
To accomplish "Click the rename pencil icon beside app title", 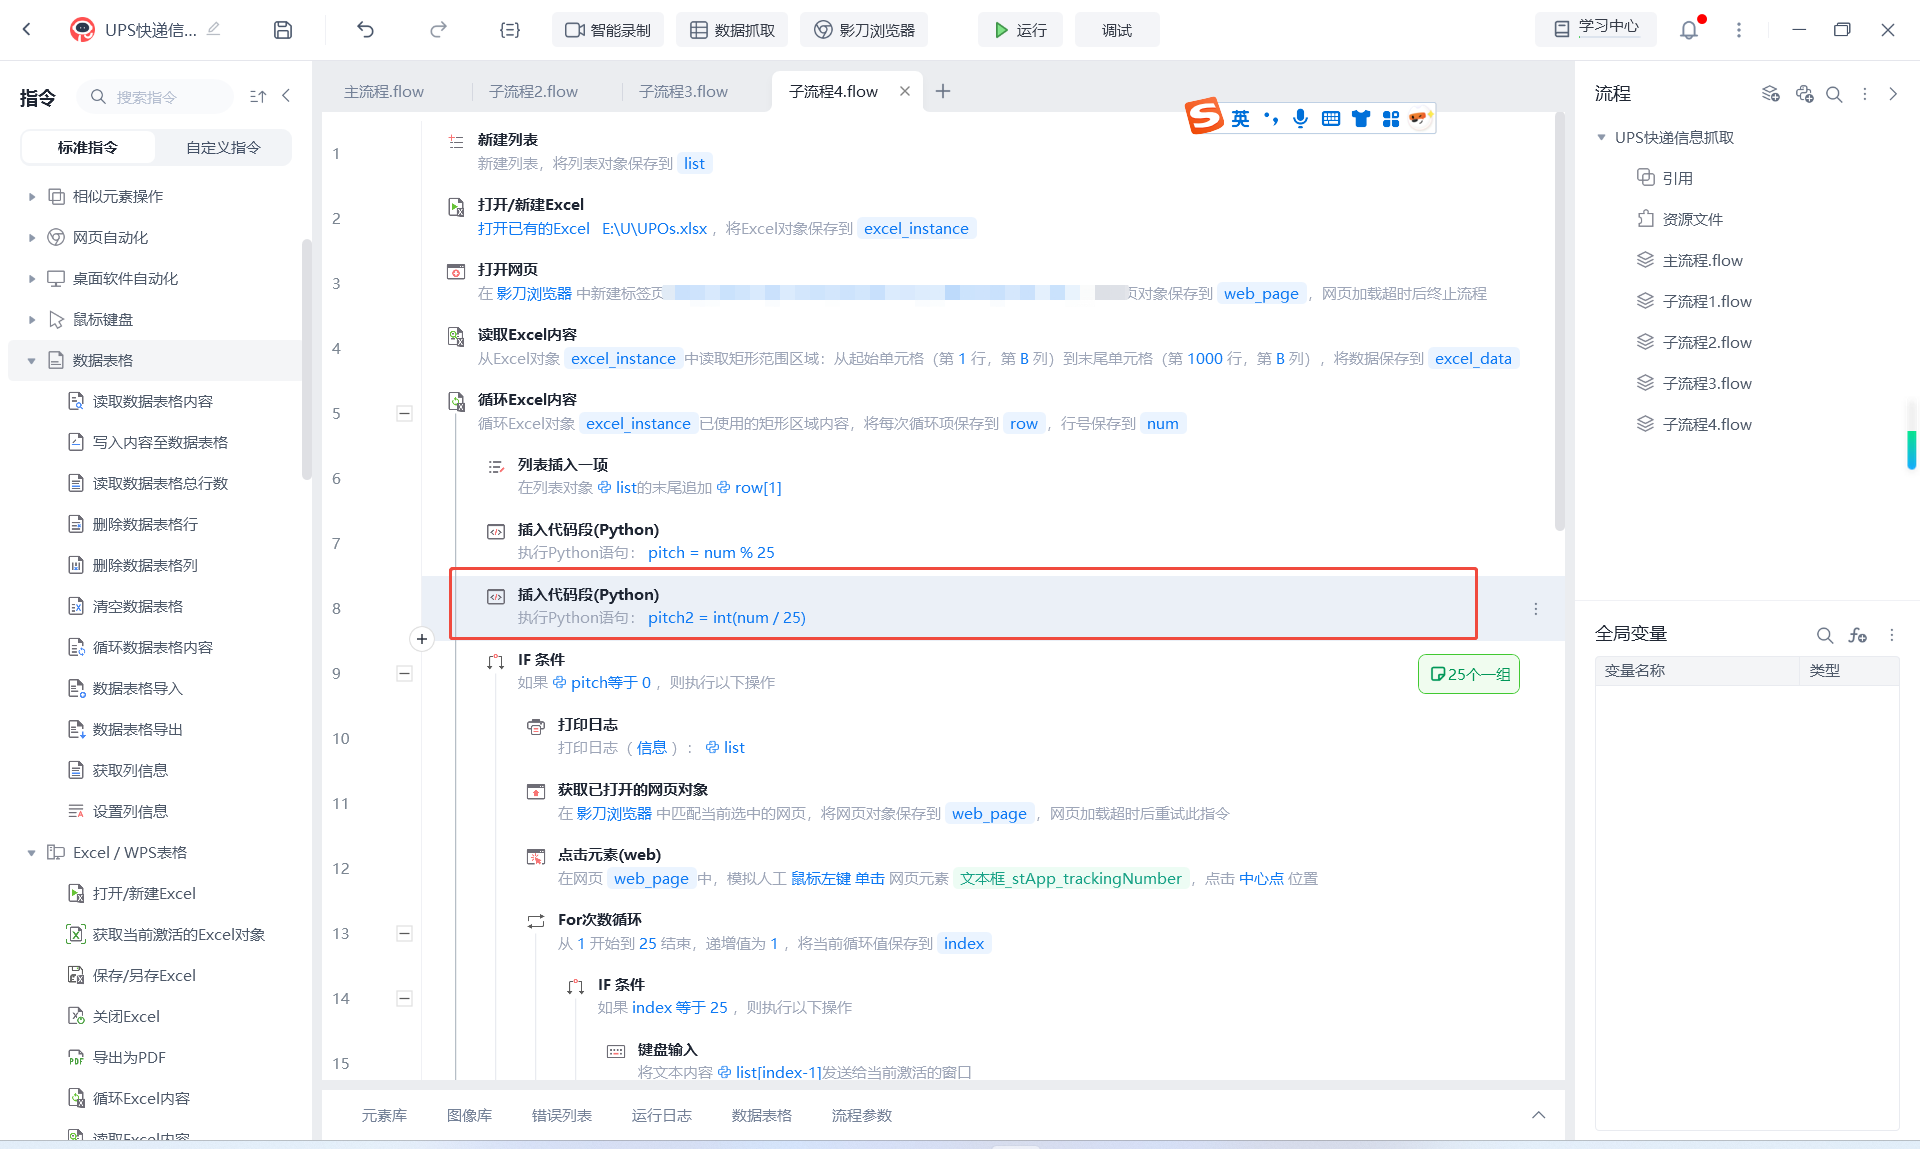I will click(213, 29).
